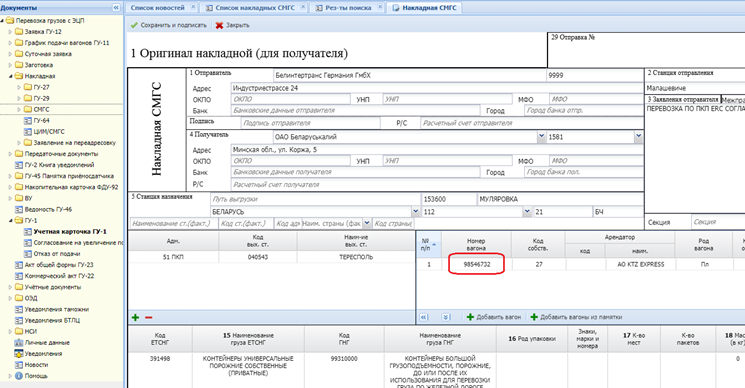Open Наим. страны (факт.) dropdown
The width and height of the screenshot is (745, 388).
(367, 223)
